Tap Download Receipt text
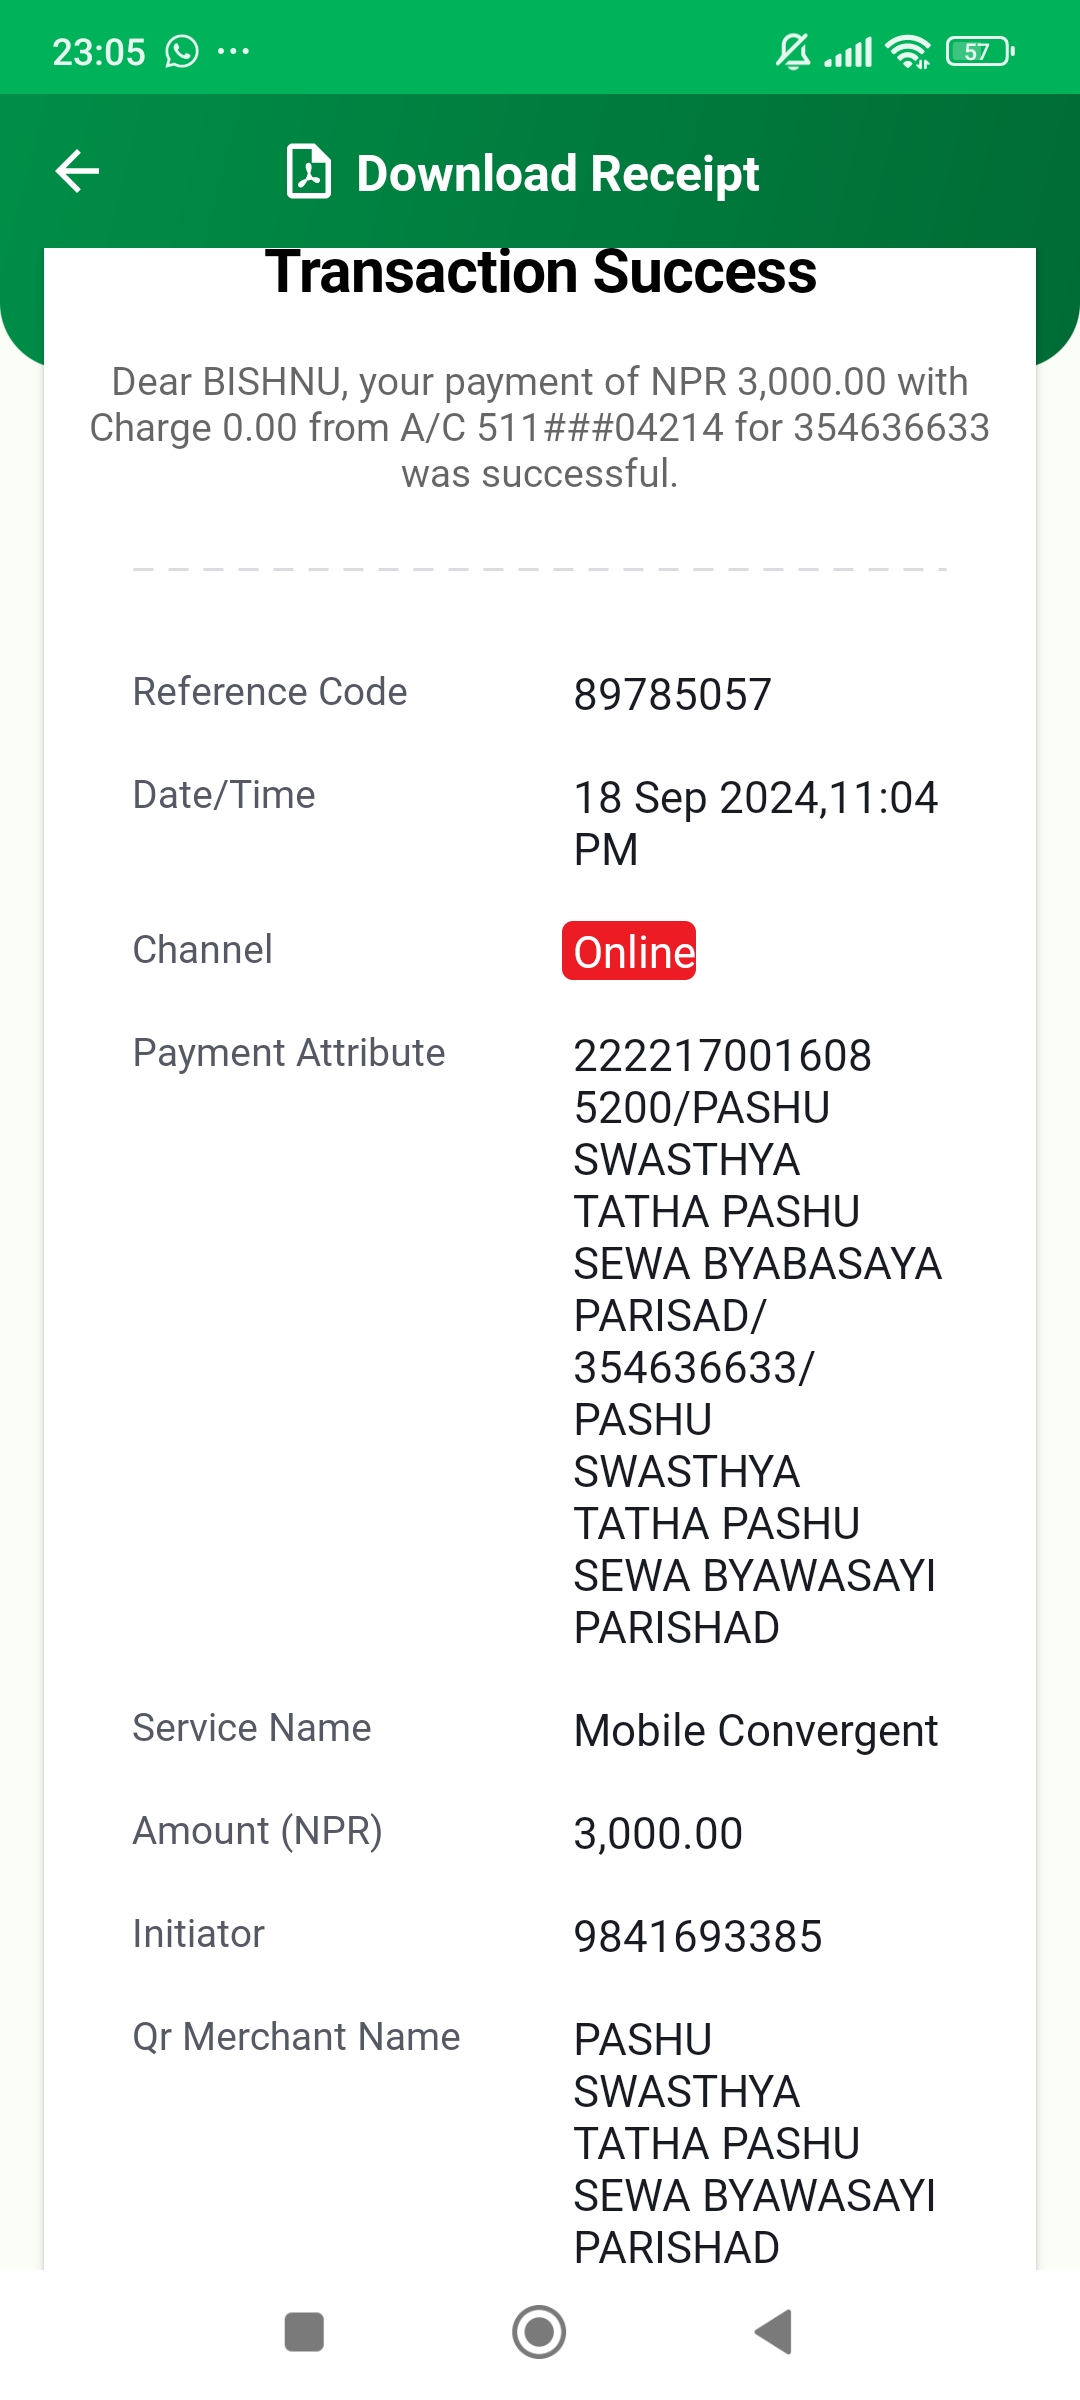The width and height of the screenshot is (1080, 2400). click(558, 173)
